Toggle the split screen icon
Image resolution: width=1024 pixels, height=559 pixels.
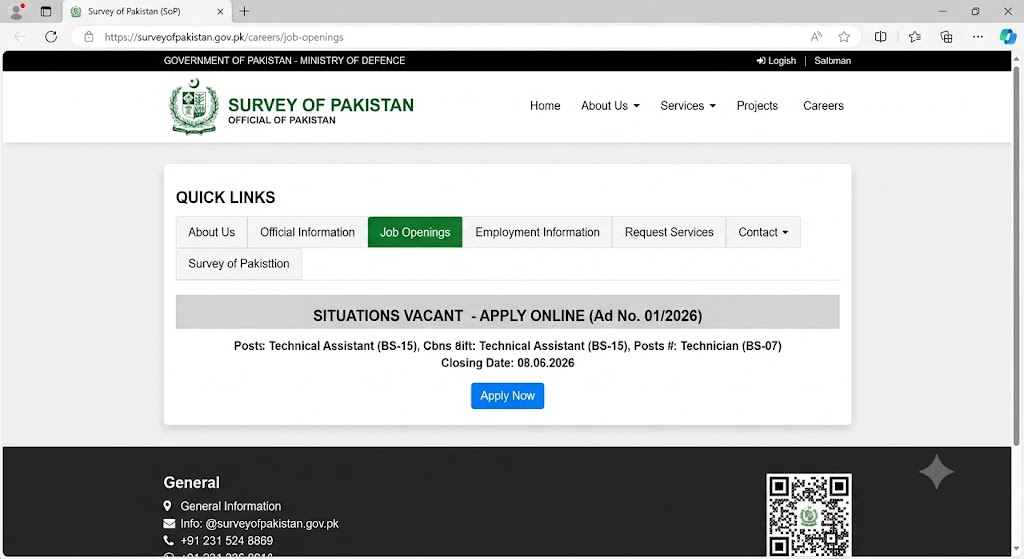pos(880,37)
